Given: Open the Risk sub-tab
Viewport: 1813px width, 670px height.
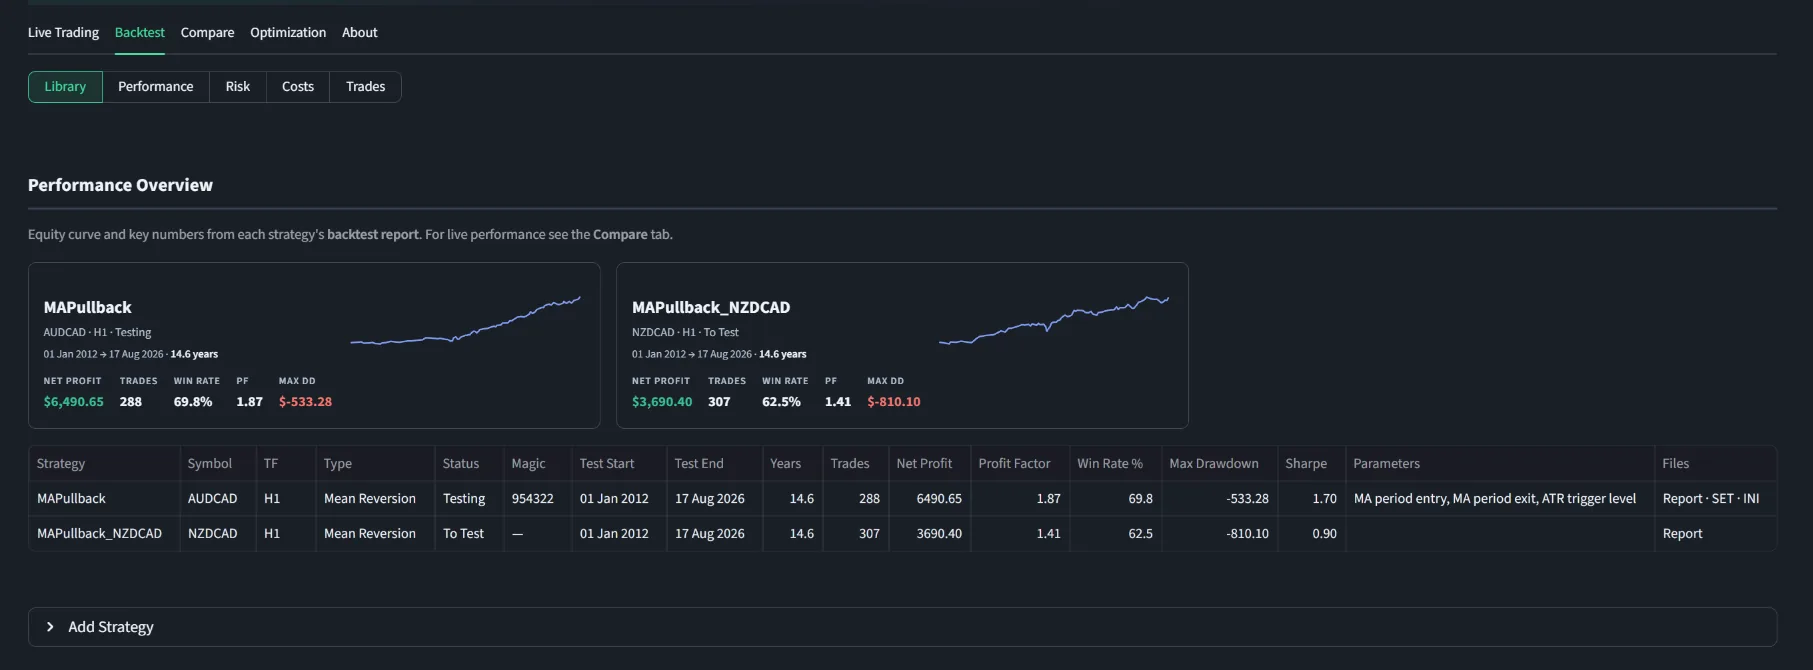Looking at the screenshot, I should (238, 87).
